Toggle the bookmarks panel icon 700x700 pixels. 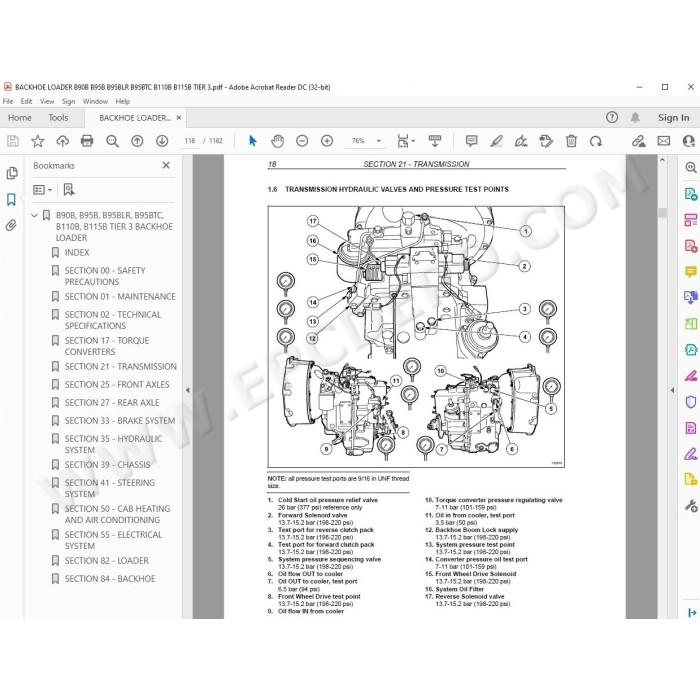click(11, 199)
